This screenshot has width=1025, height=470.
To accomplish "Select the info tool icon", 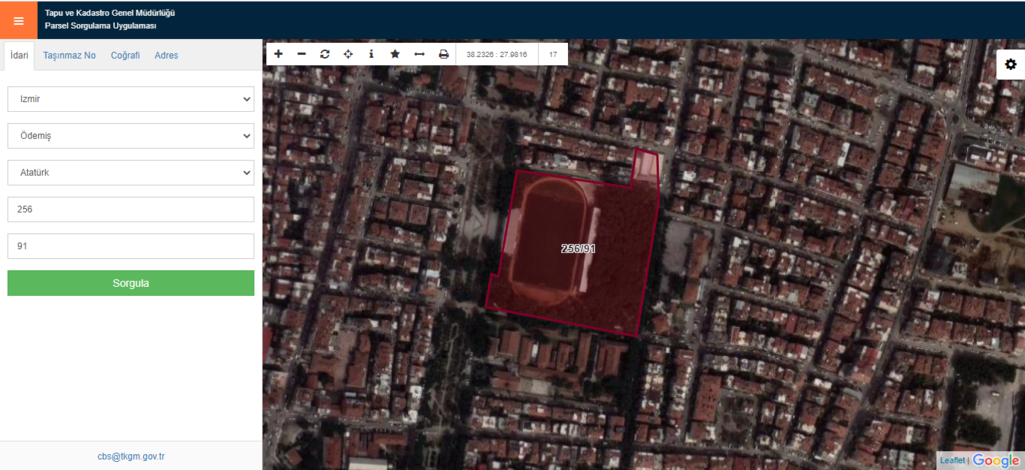I will pyautogui.click(x=371, y=54).
